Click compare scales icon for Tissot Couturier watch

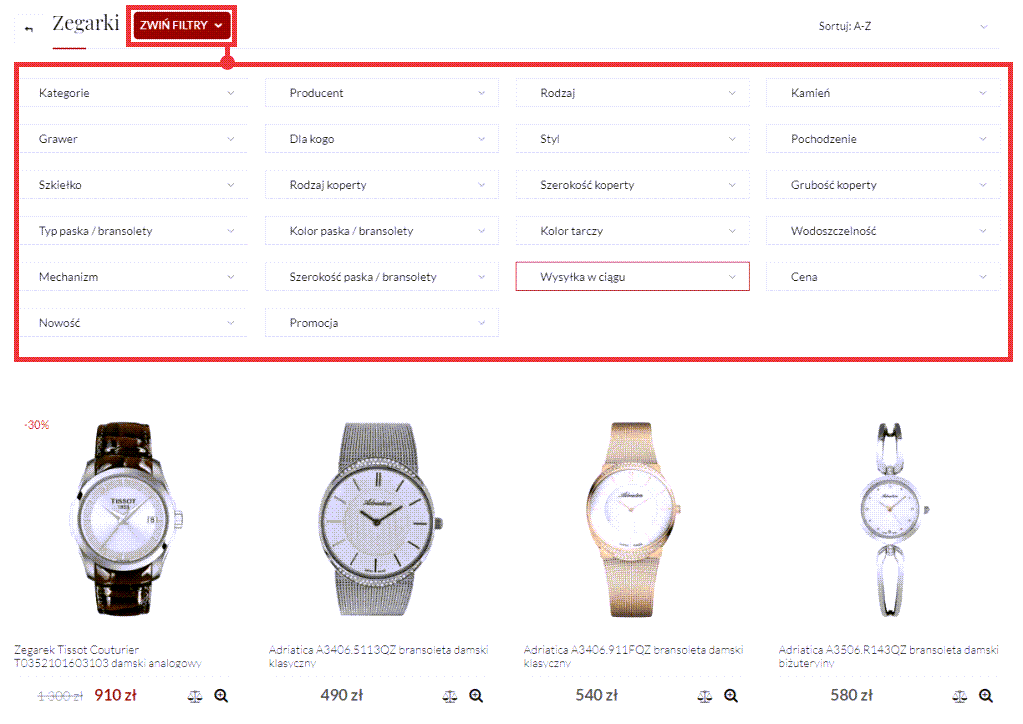(x=196, y=696)
